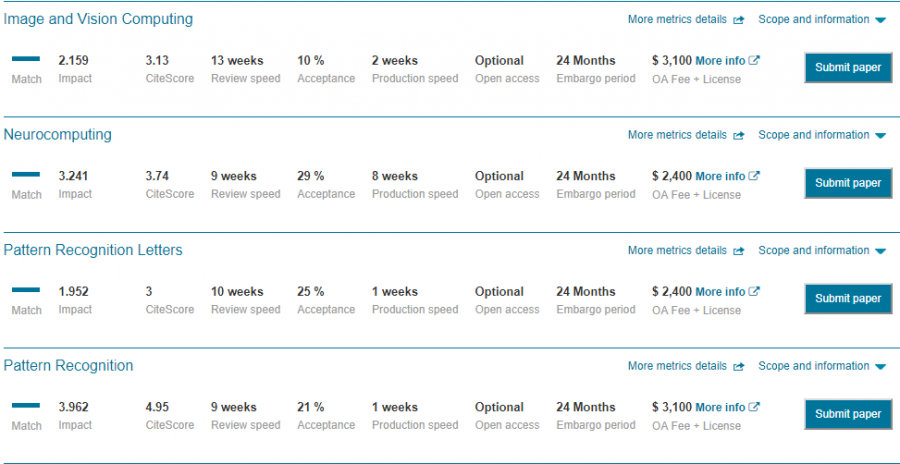This screenshot has height=464, width=900.
Task: Submit paper to Neurocomputing
Action: coord(848,183)
